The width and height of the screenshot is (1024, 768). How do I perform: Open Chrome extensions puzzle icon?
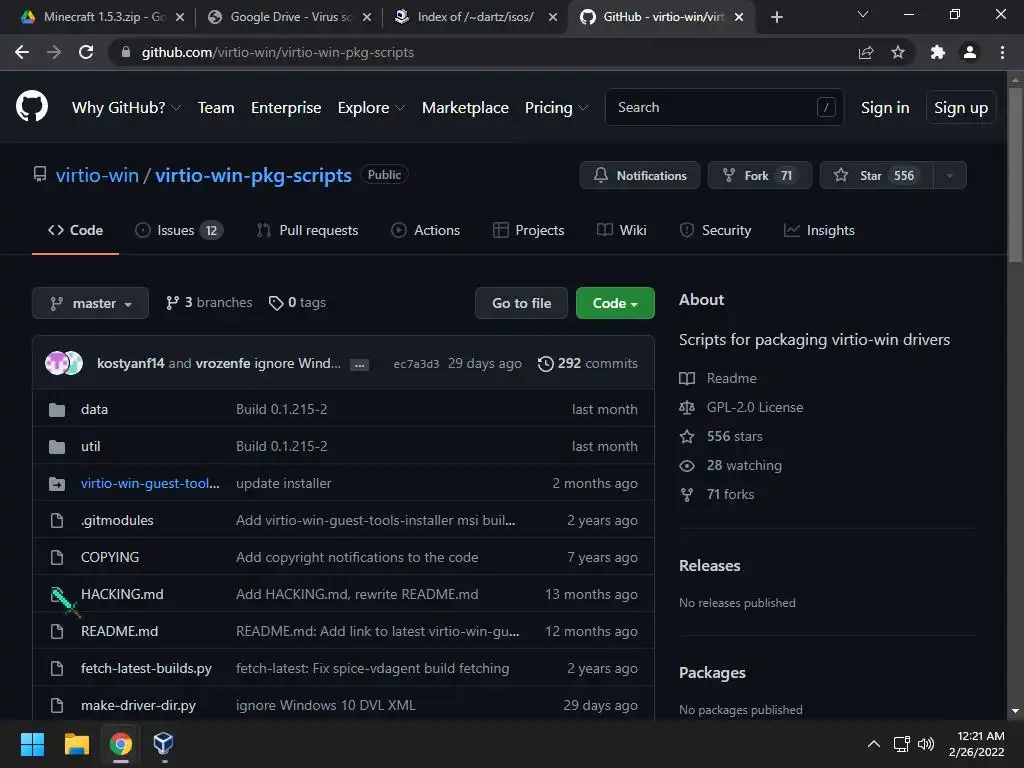(x=938, y=52)
